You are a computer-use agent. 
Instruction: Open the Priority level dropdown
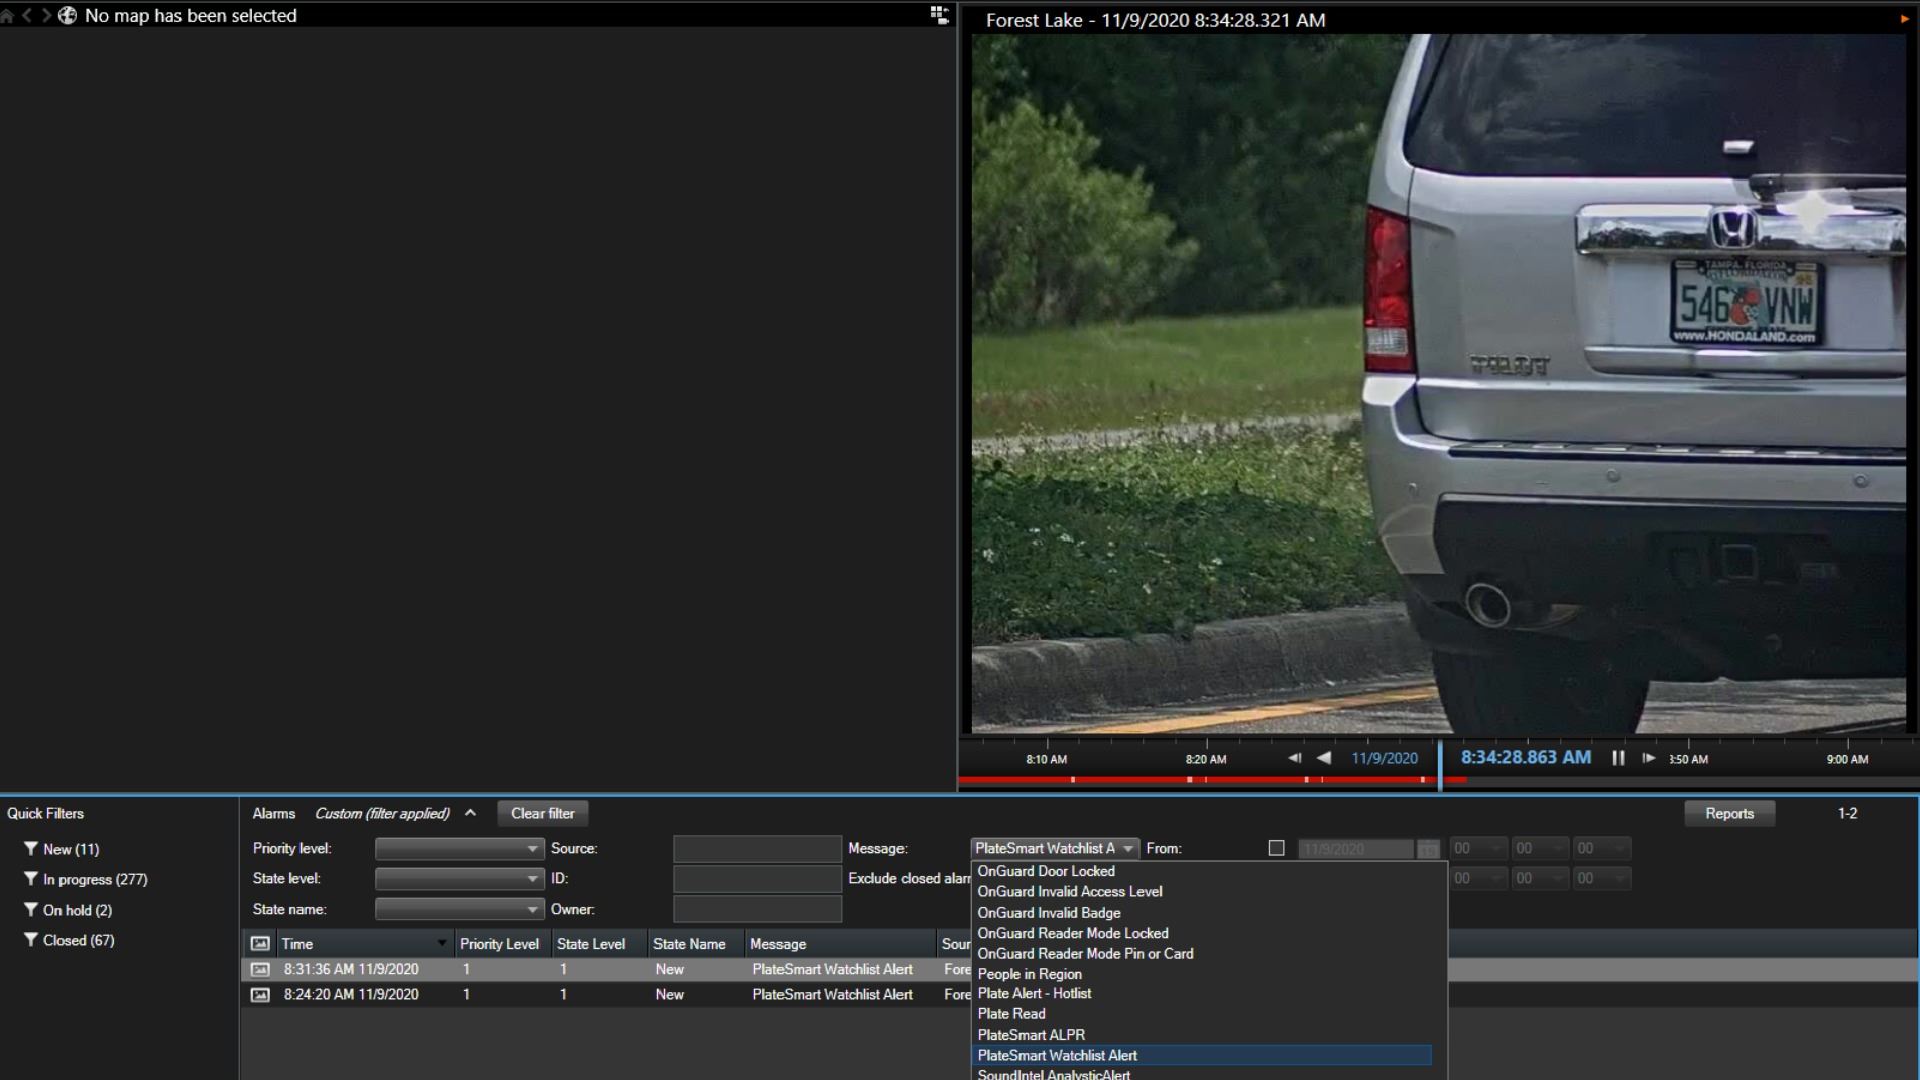coord(459,848)
